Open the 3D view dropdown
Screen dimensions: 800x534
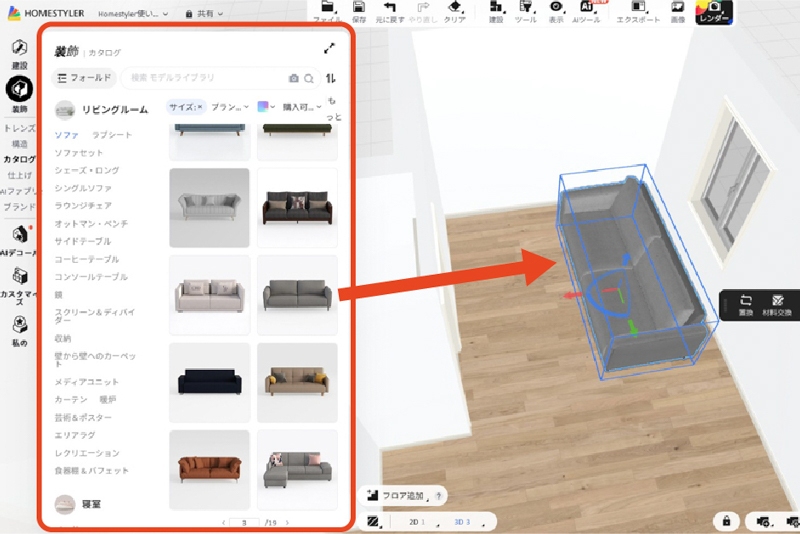coord(468,522)
